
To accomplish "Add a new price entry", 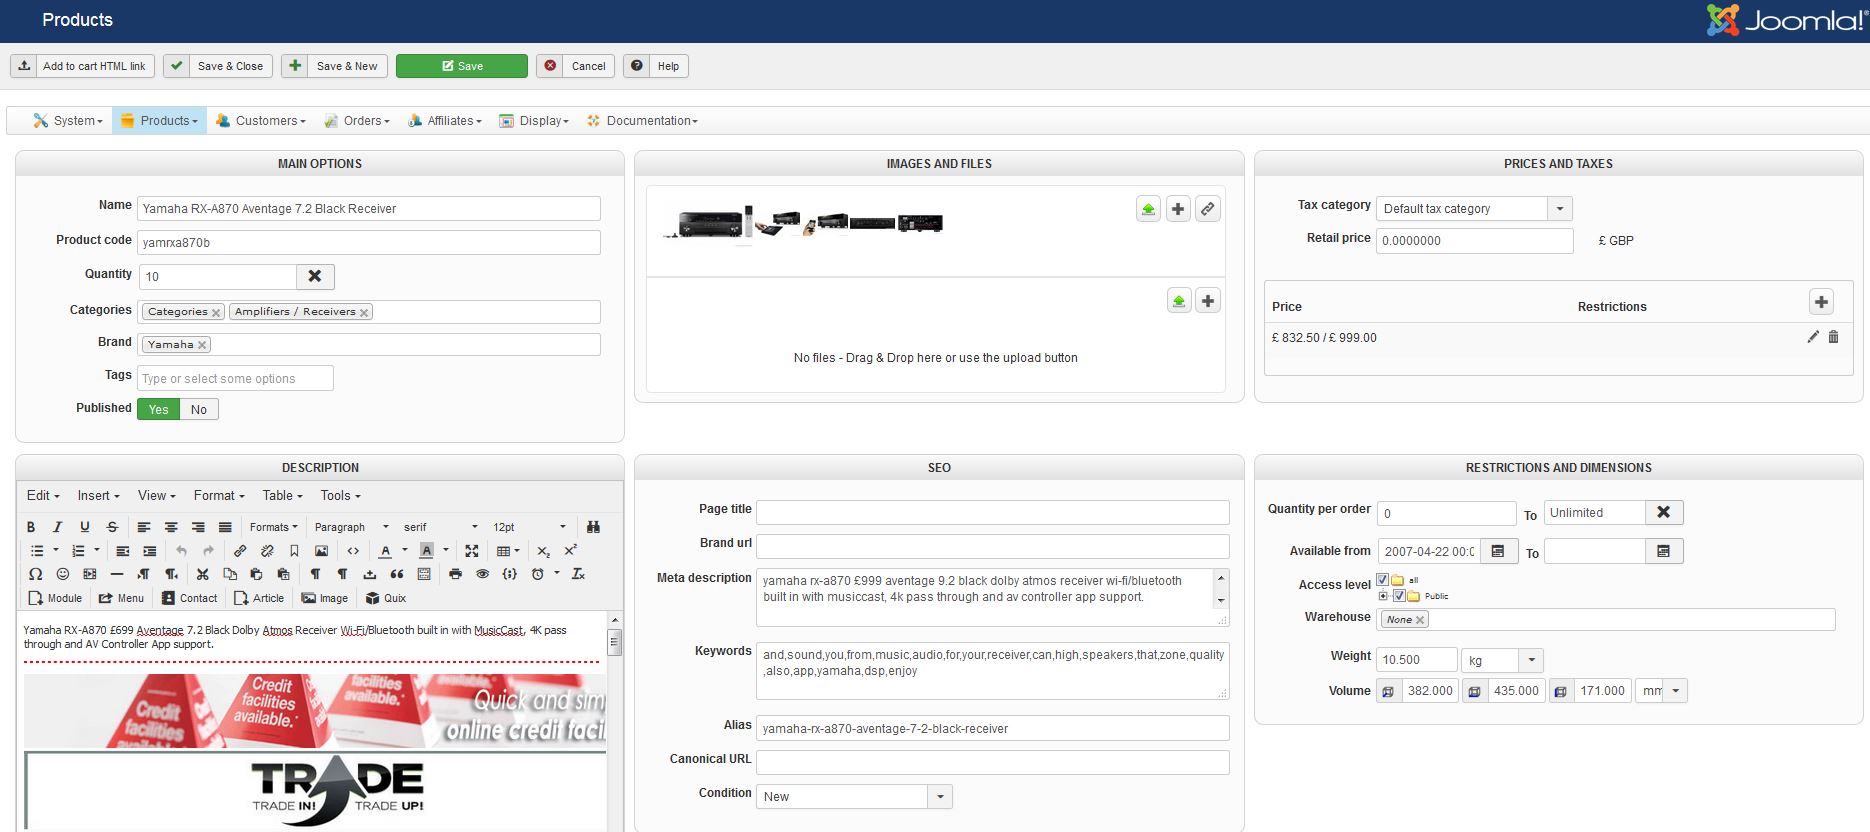I will coord(1821,301).
